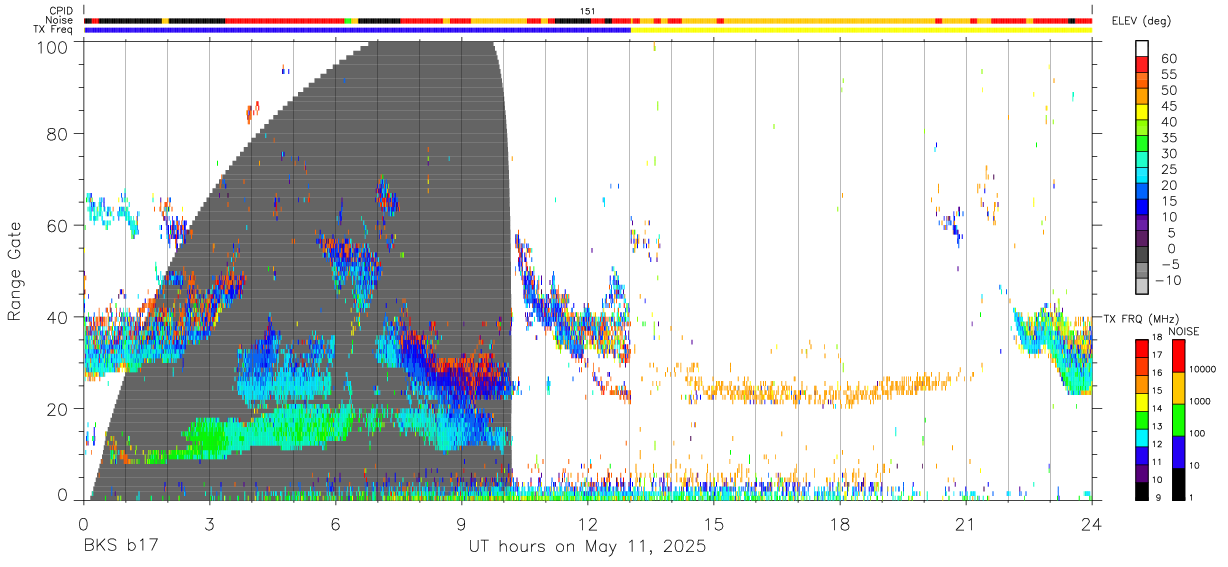1228x567 pixels.
Task: Click the white top segment of ELEV colorbar
Action: click(1142, 49)
